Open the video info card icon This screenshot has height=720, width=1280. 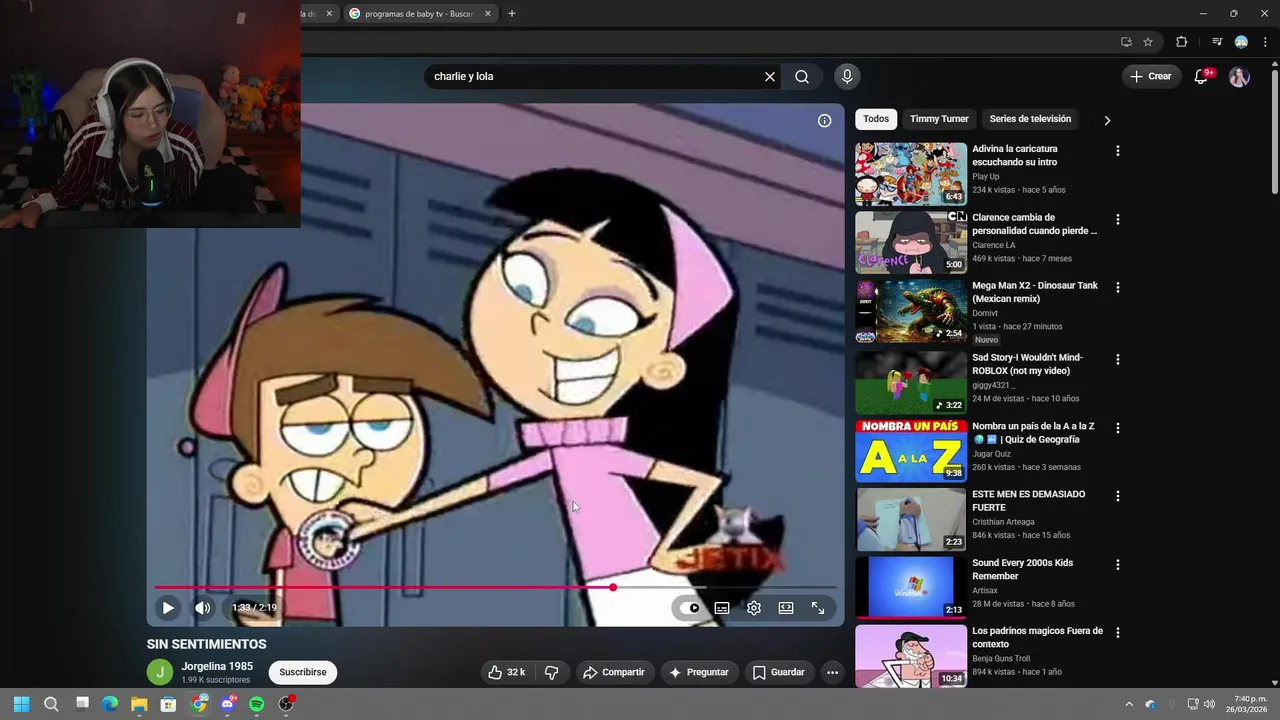click(824, 121)
